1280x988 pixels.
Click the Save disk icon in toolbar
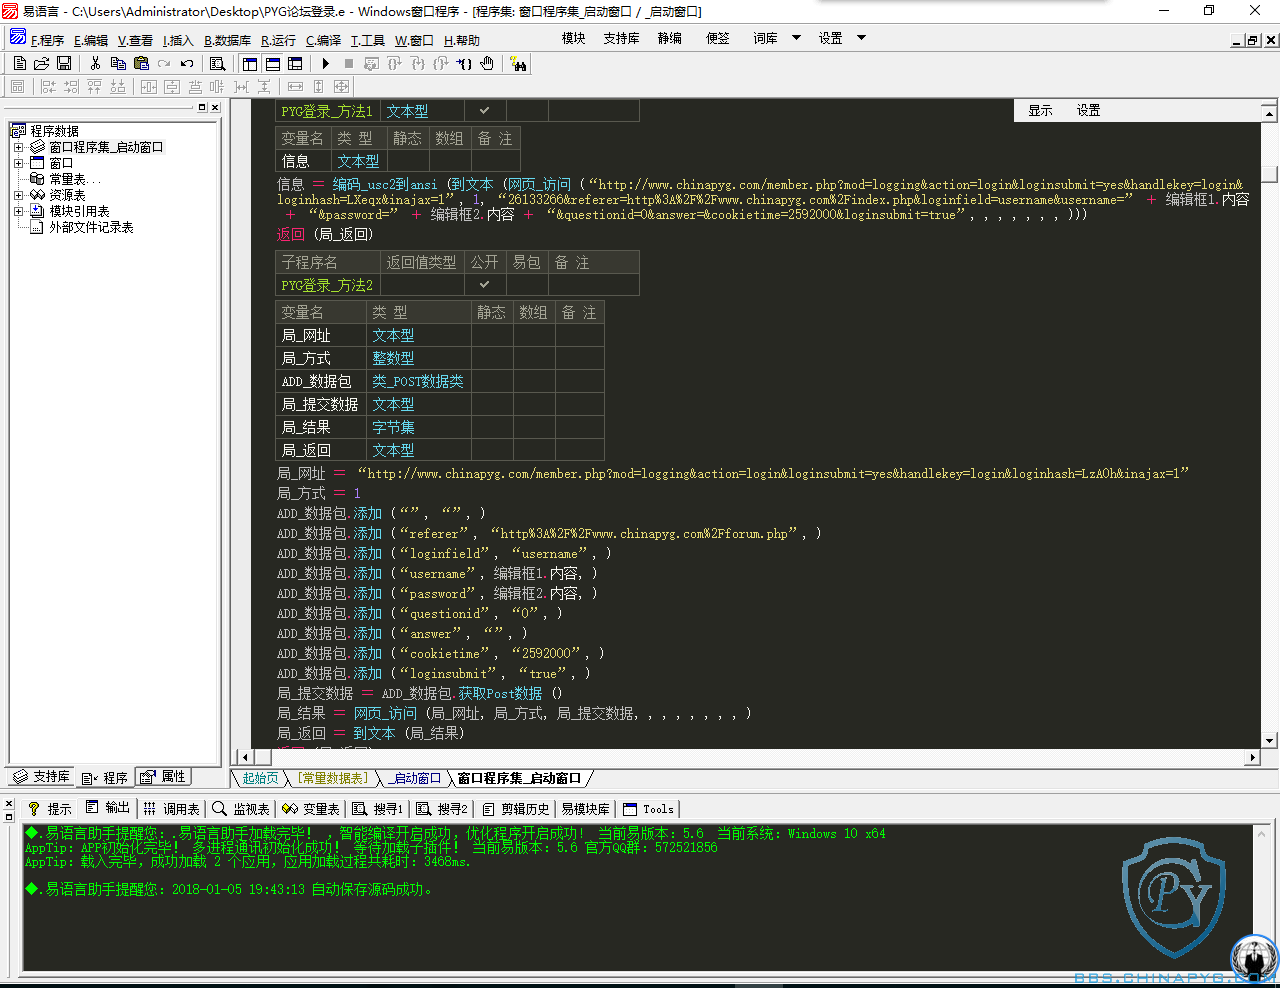[x=64, y=63]
